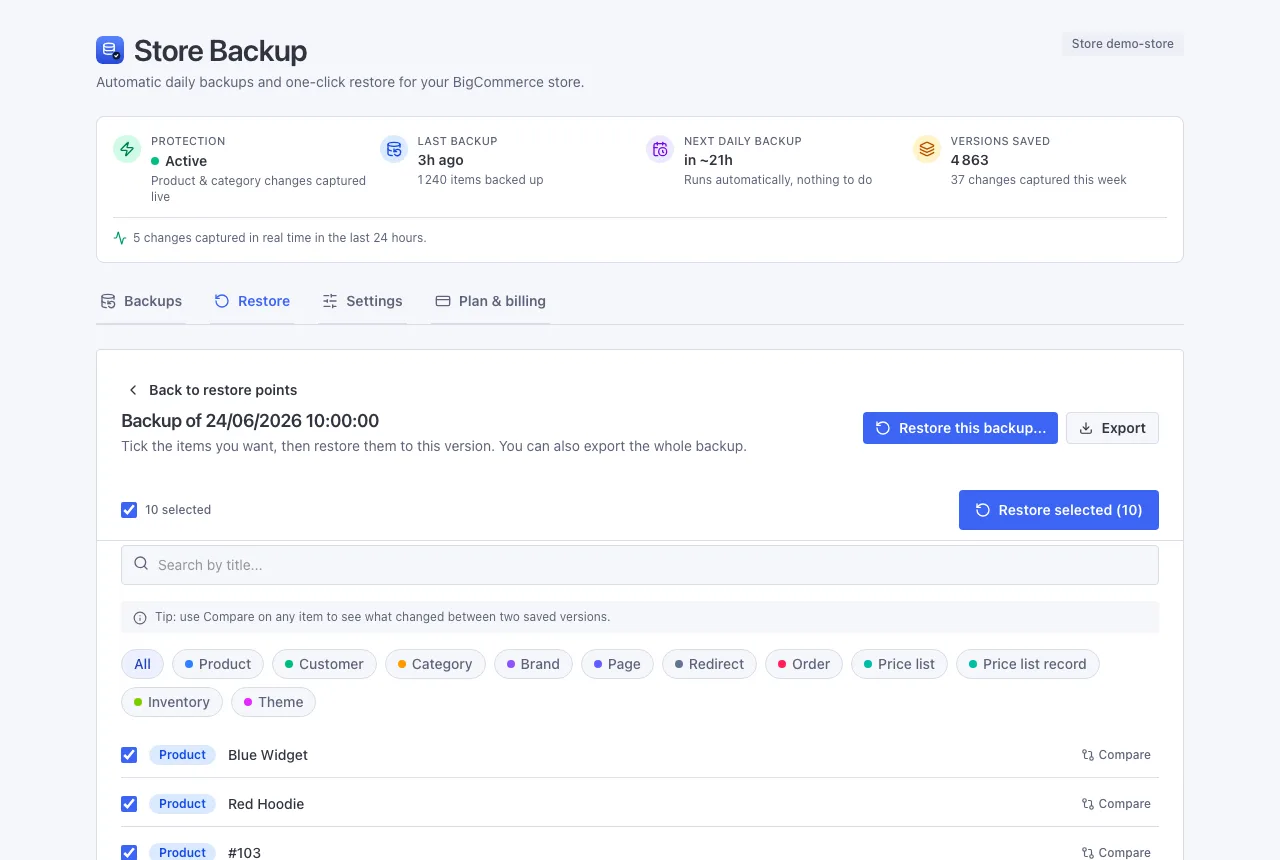Uncheck the Red Hoodie checkbox
This screenshot has width=1280, height=860.
(129, 804)
